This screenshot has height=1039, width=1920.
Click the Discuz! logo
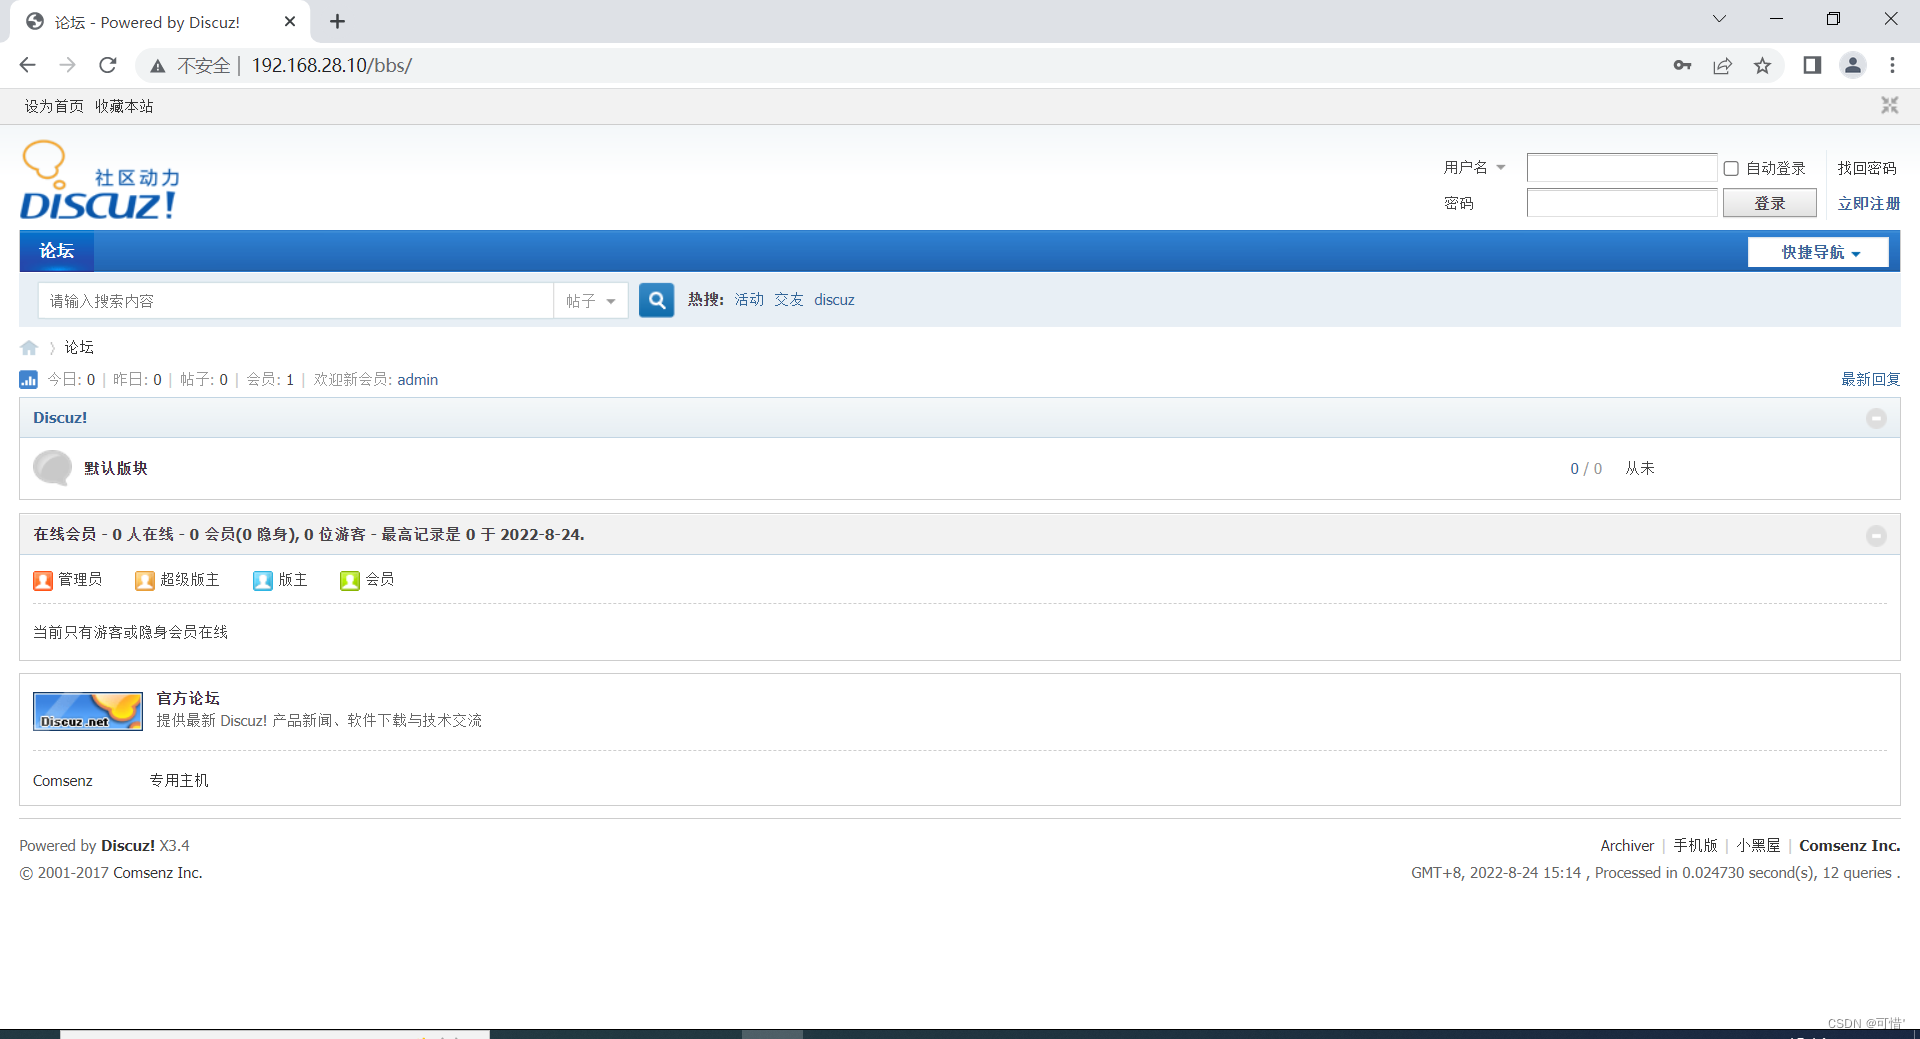100,181
